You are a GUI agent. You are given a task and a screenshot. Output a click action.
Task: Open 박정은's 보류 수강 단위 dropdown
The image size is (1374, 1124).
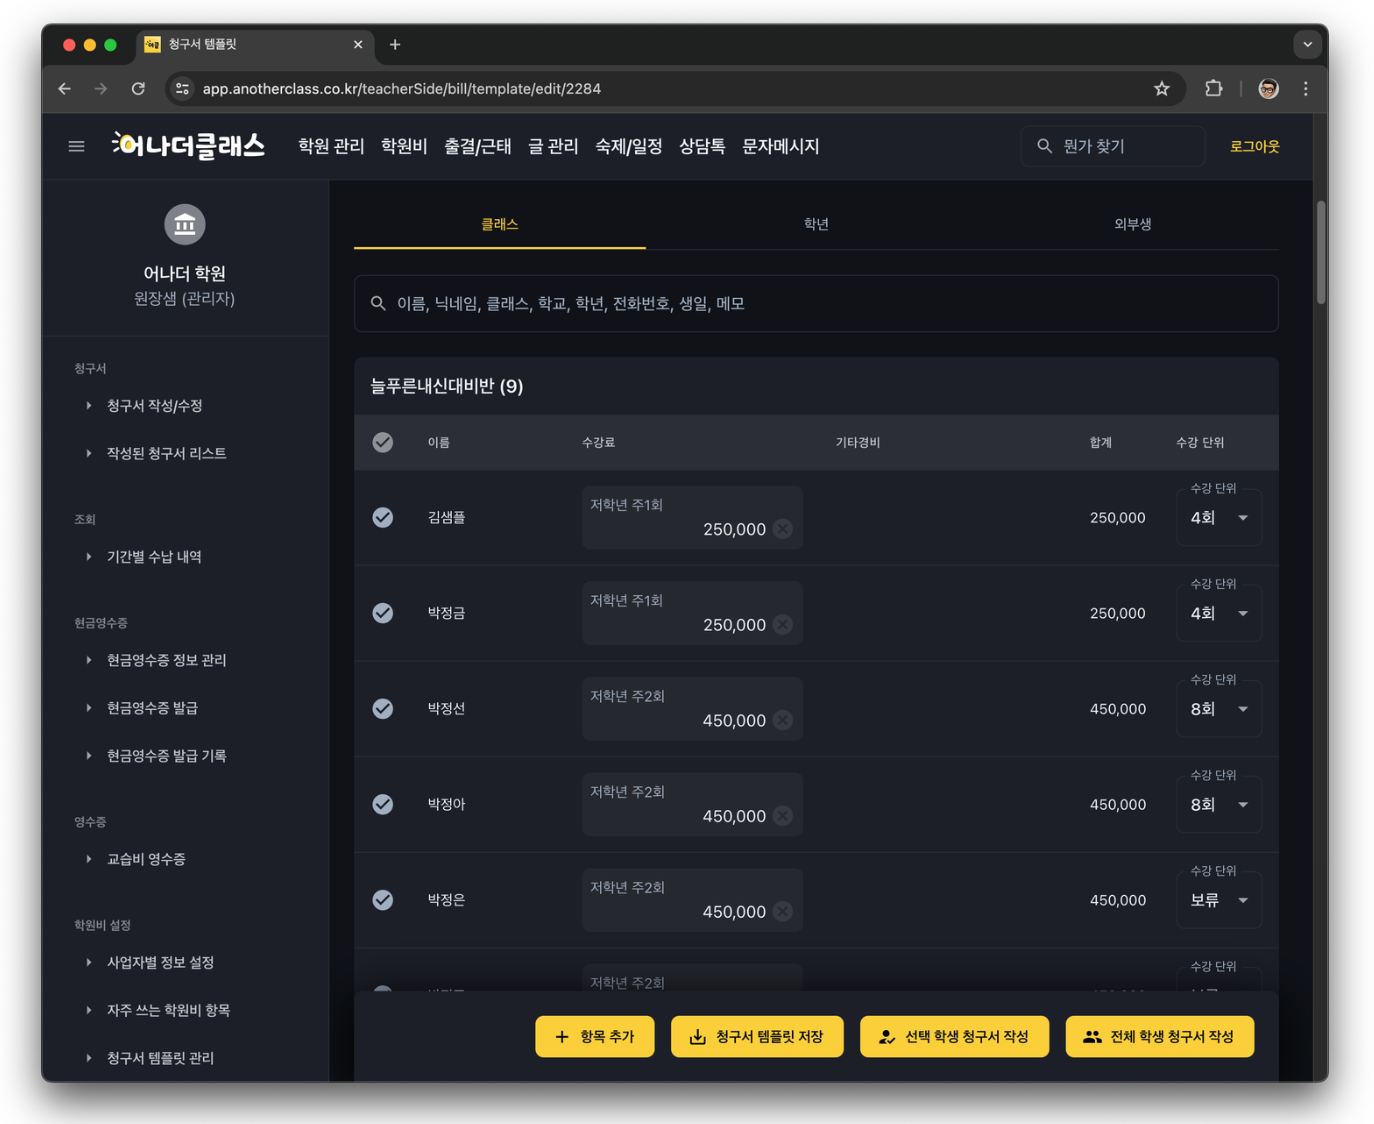tap(1219, 900)
